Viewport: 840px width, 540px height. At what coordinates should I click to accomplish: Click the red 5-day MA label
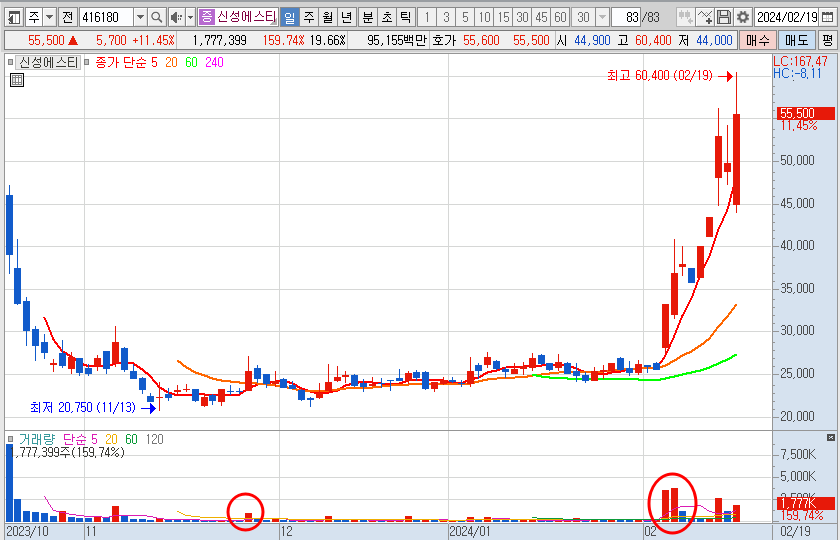[154, 63]
